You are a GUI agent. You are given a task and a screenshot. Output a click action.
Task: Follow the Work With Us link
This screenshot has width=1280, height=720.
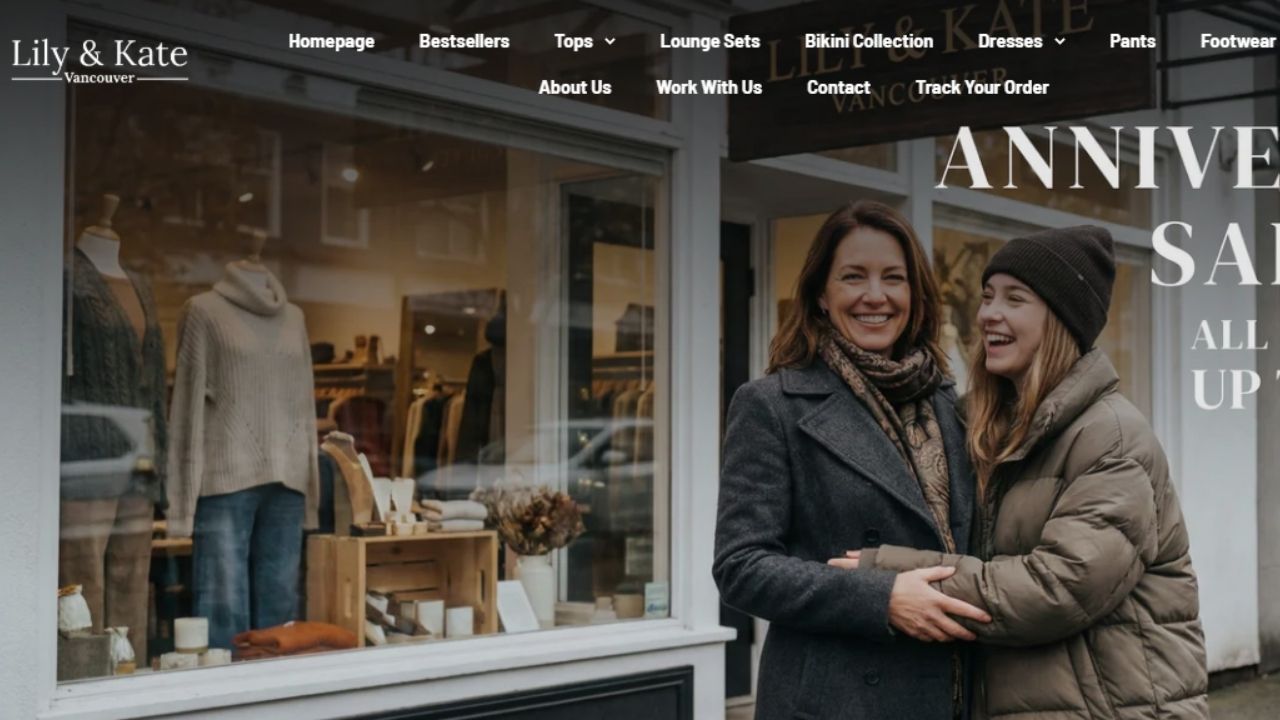click(709, 87)
